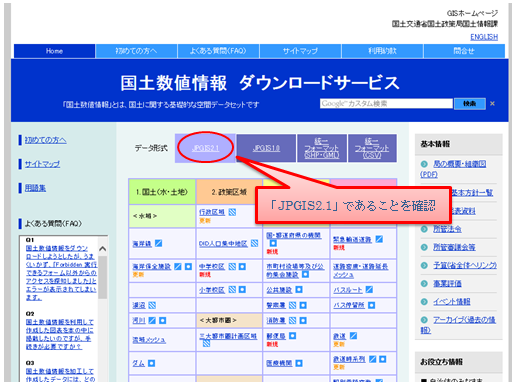This screenshot has height=386, width=514.
Task: Open the 初めての方へ link in the left sidebar
Action: tap(45, 140)
